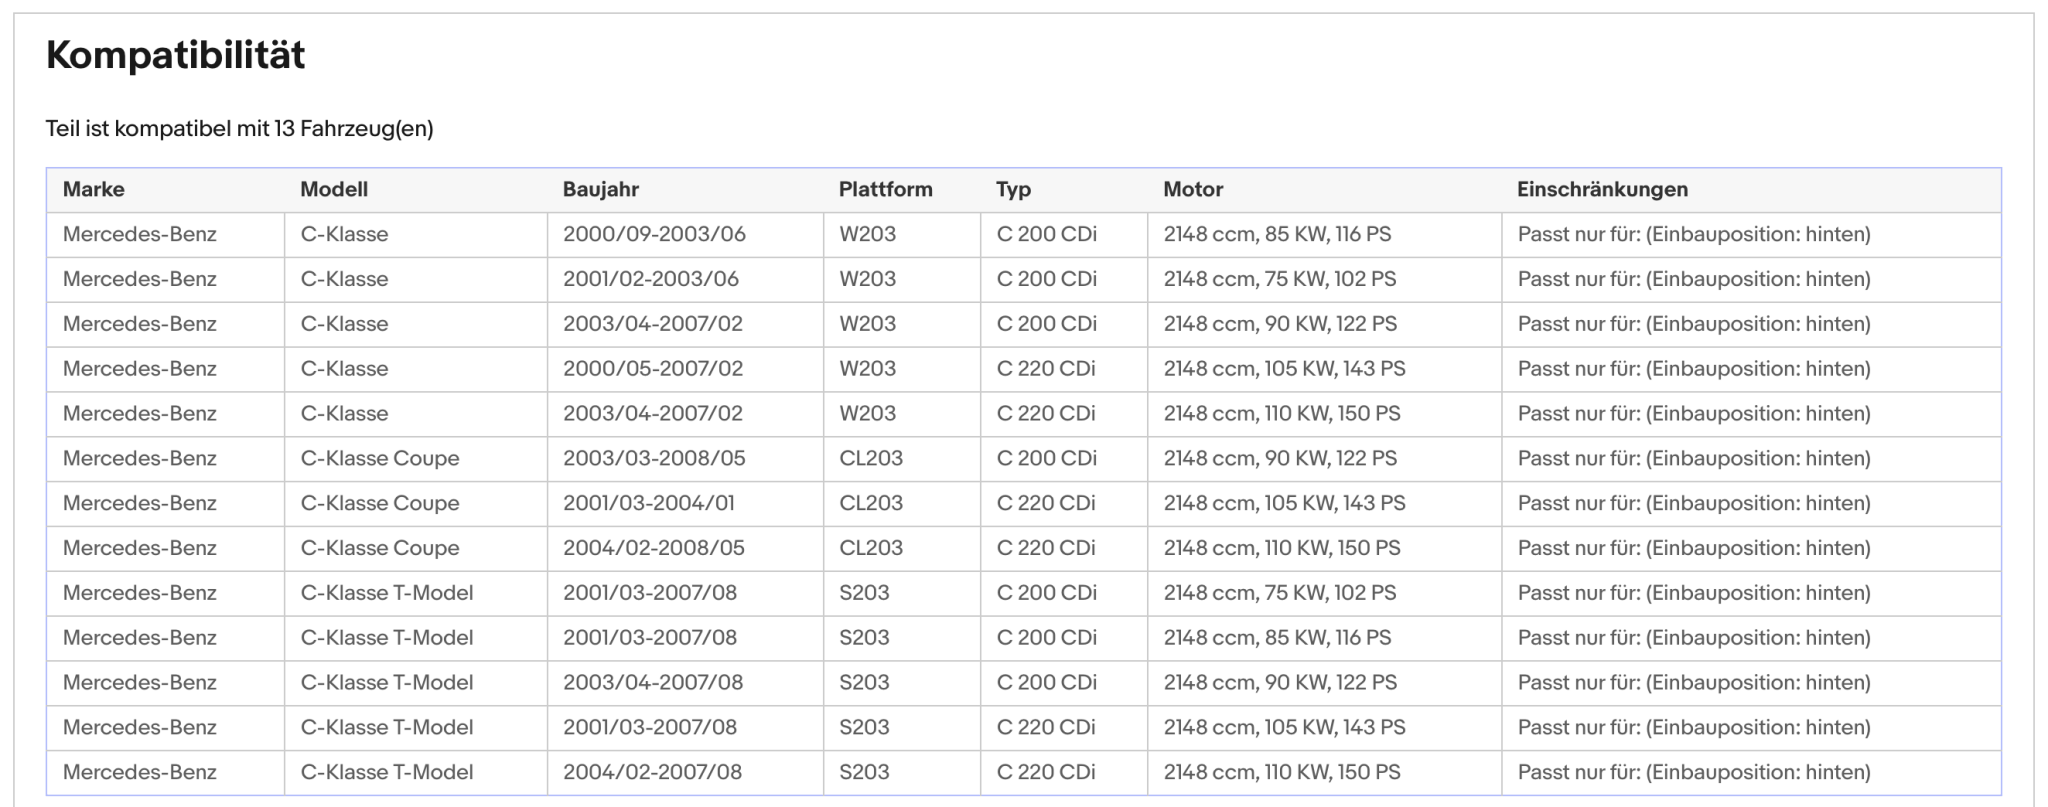Viewport: 2048px width, 807px height.
Task: Click "C-Klasse Coupe" in the 2003/03-2008/05 row
Action: pos(380,458)
